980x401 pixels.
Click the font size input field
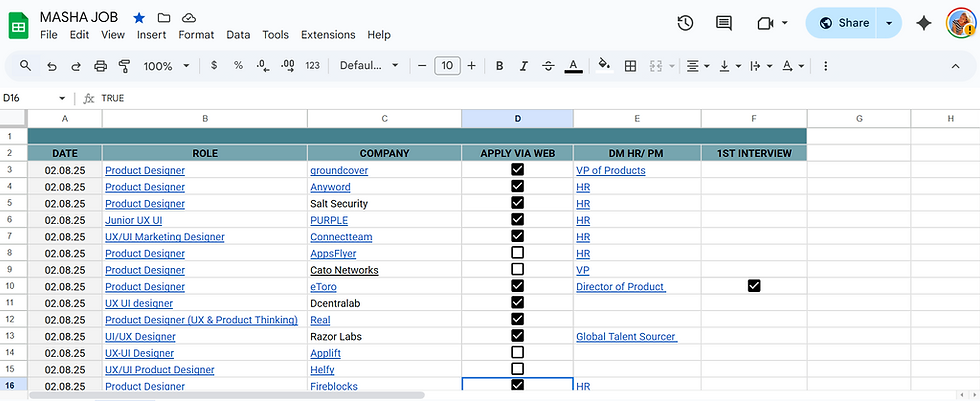pos(448,66)
